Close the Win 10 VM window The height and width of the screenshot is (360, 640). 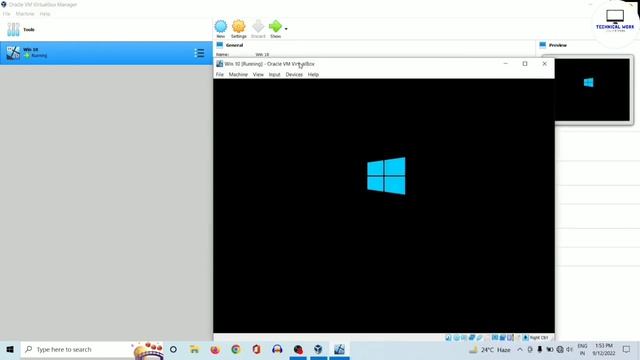pyautogui.click(x=544, y=64)
